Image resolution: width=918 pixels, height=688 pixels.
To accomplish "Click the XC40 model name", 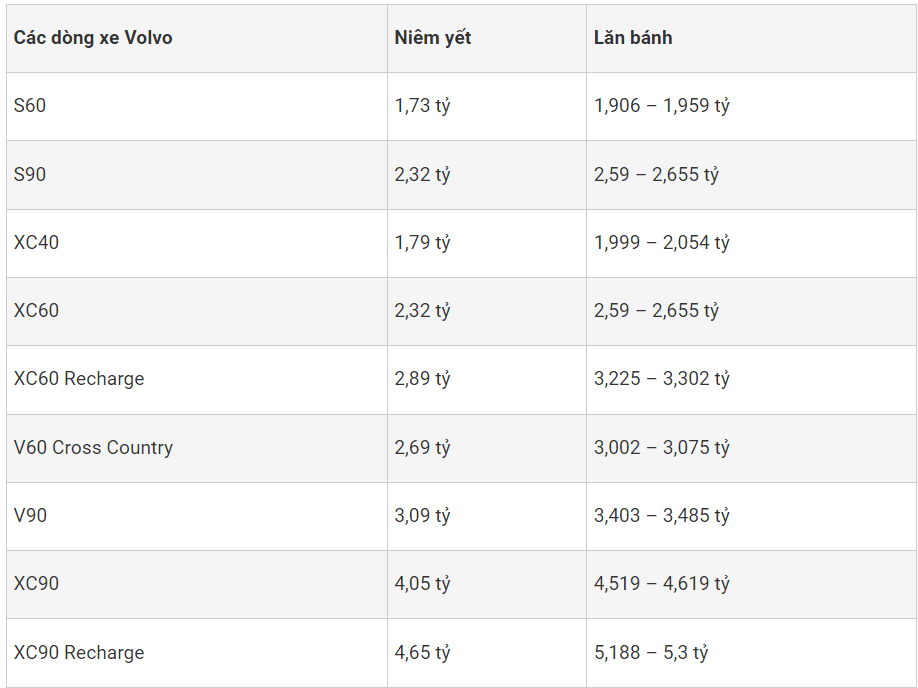I will pyautogui.click(x=36, y=243).
